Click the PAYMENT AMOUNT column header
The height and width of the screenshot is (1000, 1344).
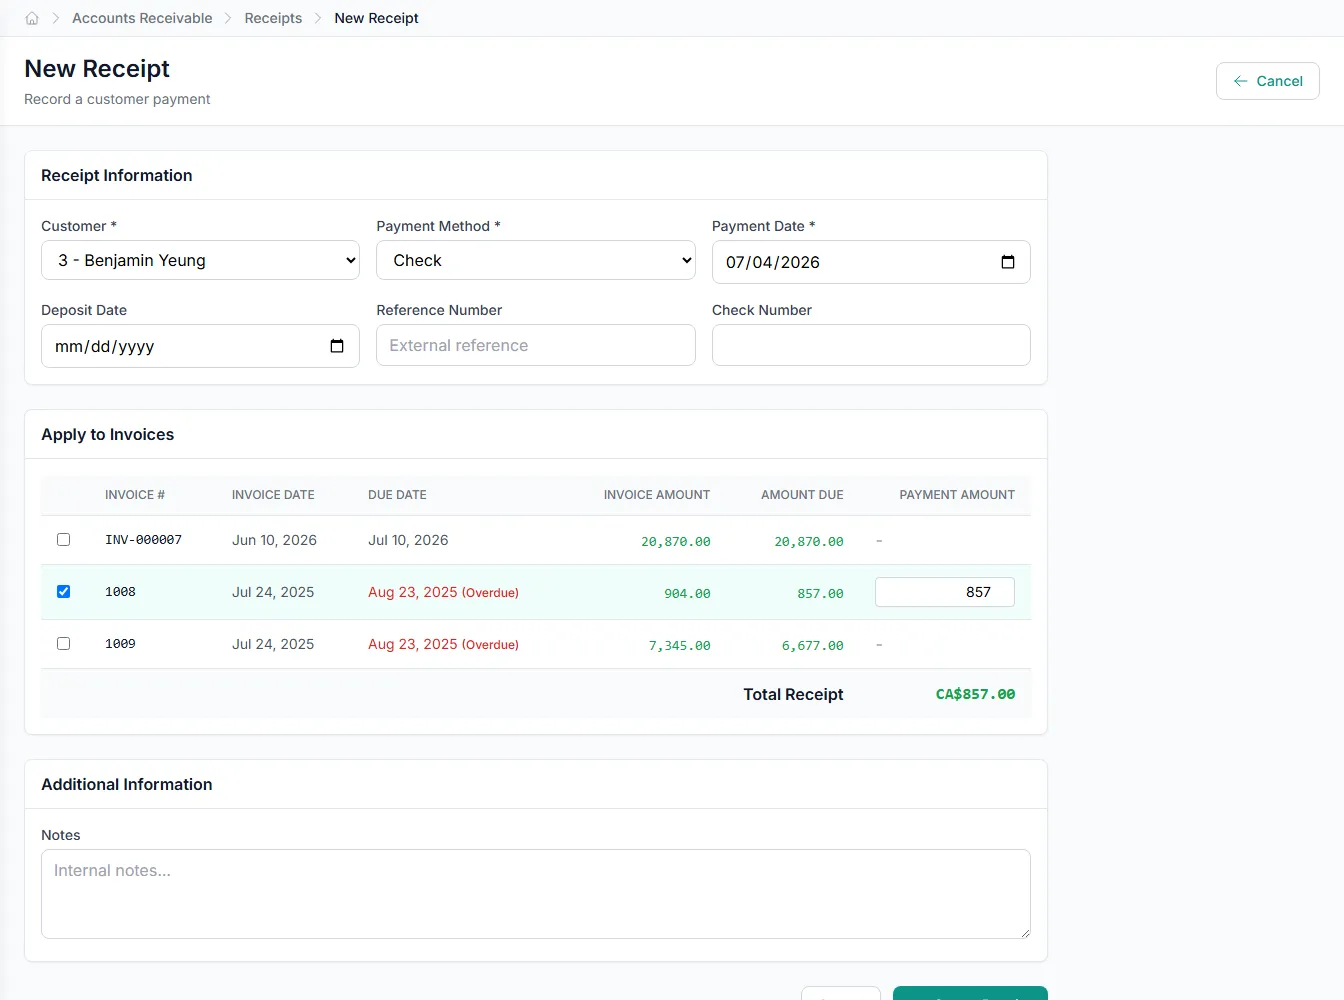tap(957, 495)
